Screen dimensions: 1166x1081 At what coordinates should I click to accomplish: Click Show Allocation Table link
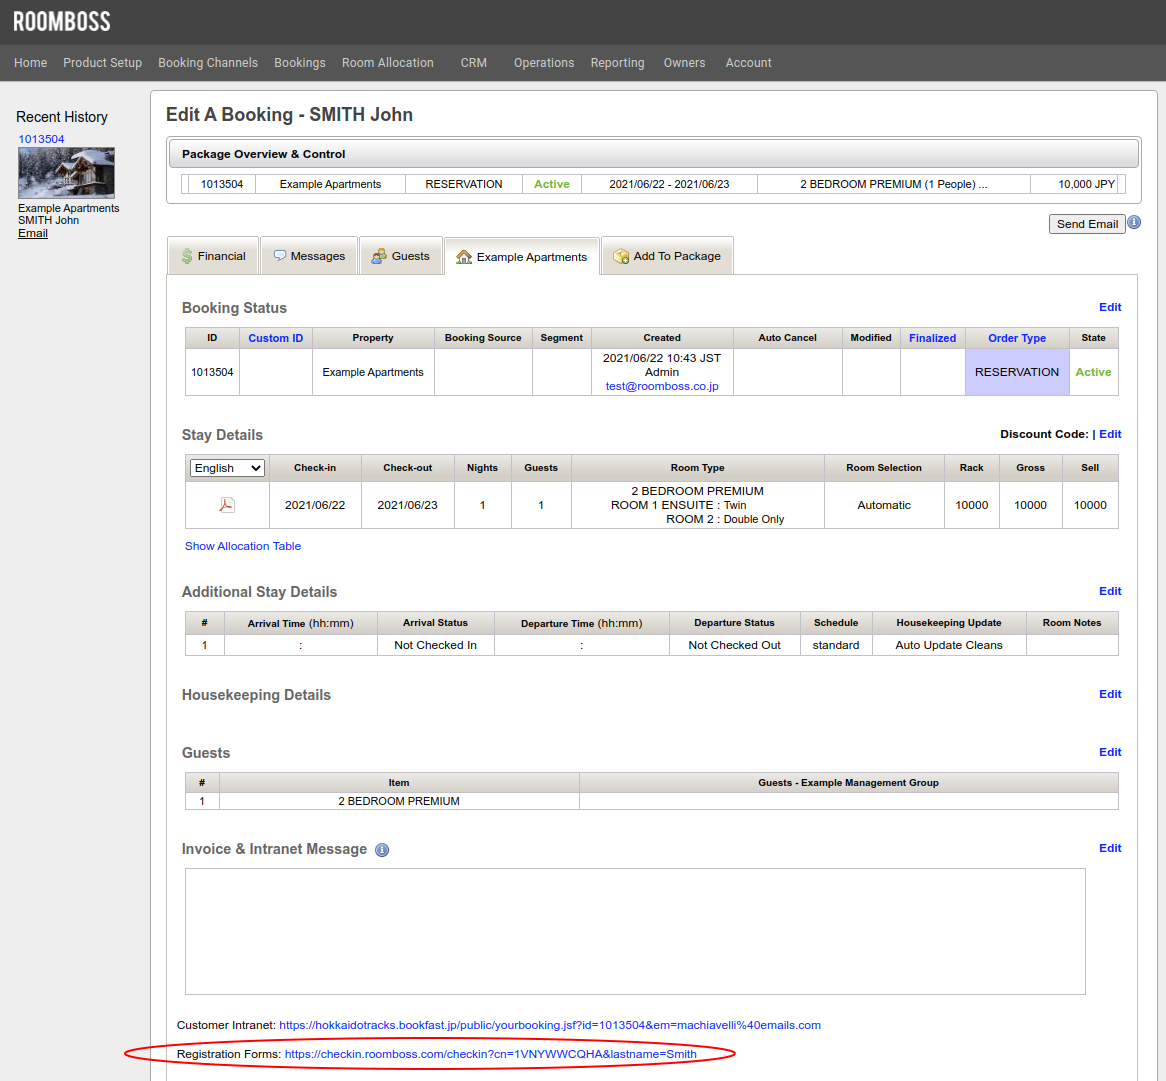point(243,546)
